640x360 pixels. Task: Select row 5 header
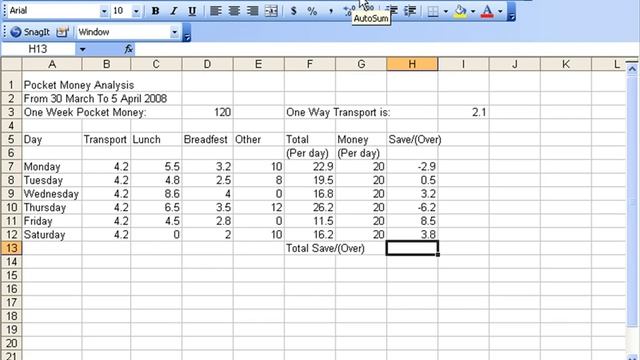(11, 139)
